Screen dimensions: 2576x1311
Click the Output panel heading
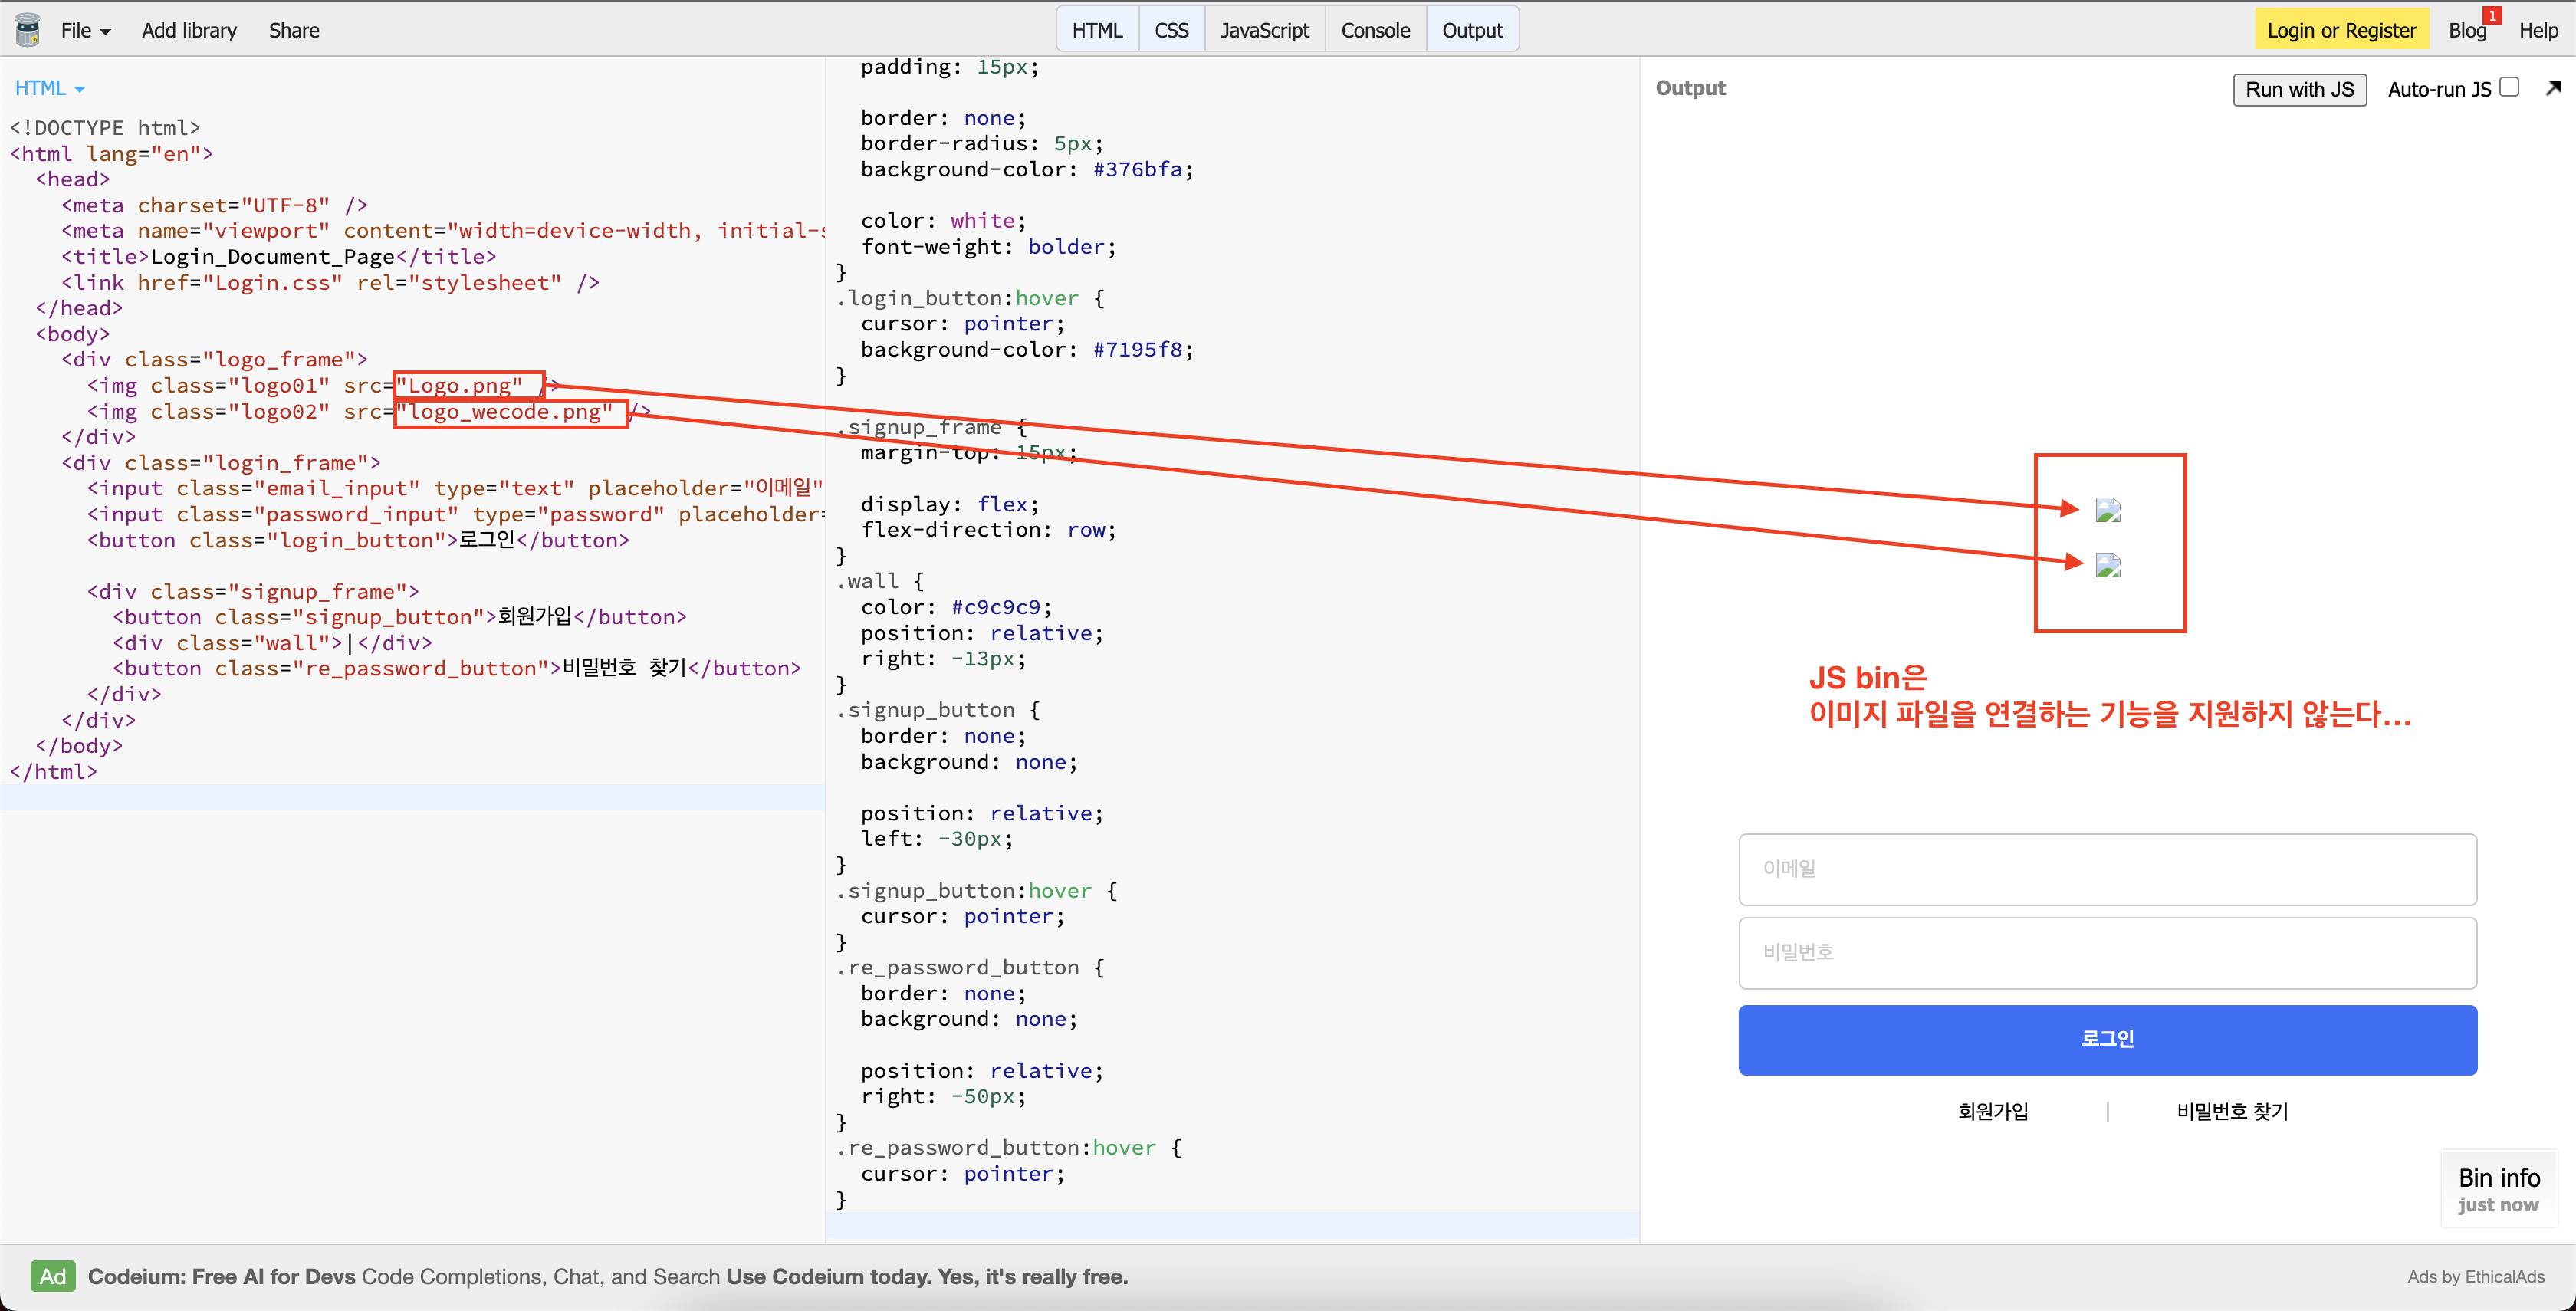click(x=1690, y=88)
